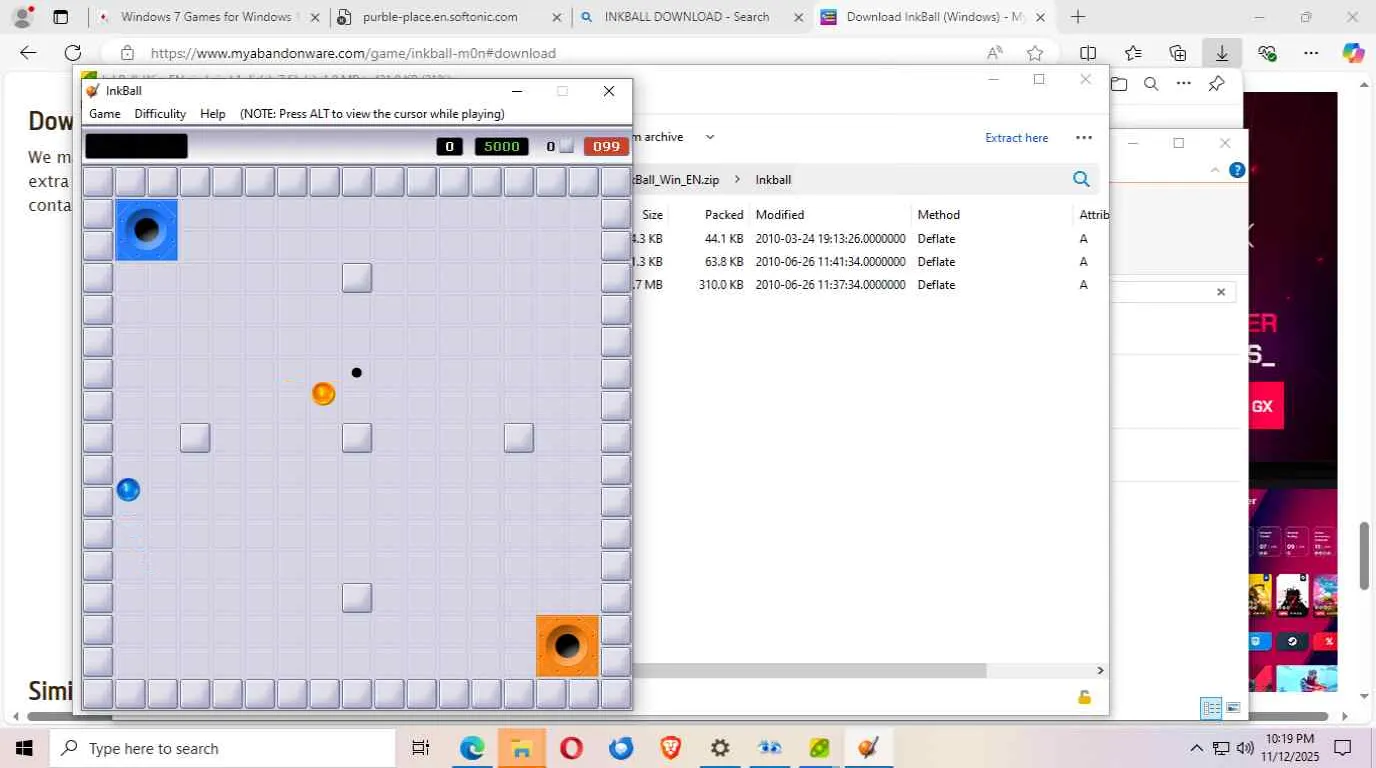Click the orange hole in InkBall

pos(567,646)
